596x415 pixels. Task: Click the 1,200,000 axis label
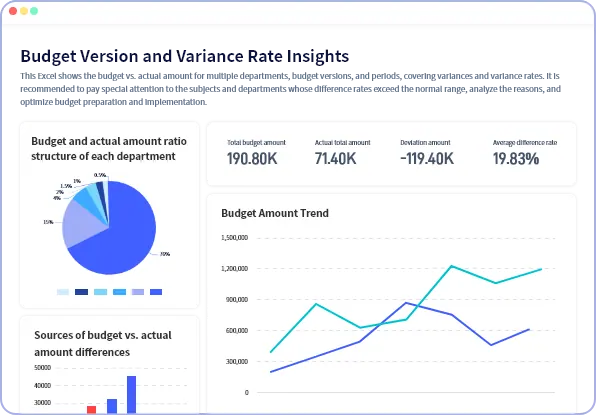pyautogui.click(x=234, y=269)
